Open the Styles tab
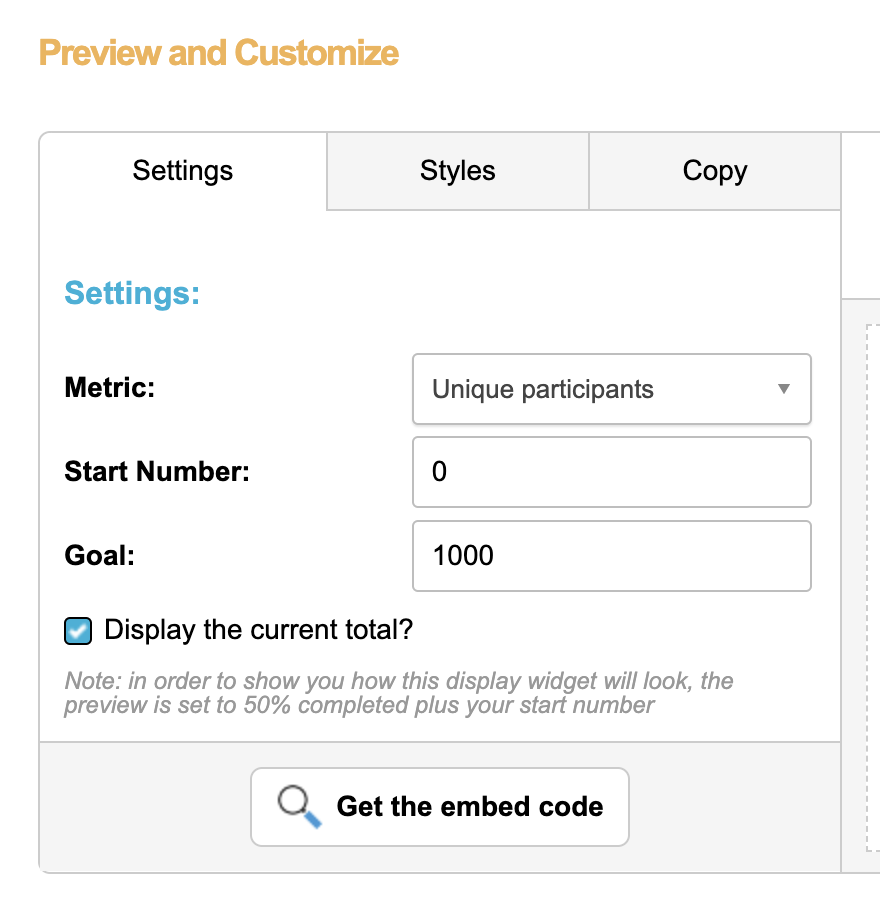 coord(458,171)
